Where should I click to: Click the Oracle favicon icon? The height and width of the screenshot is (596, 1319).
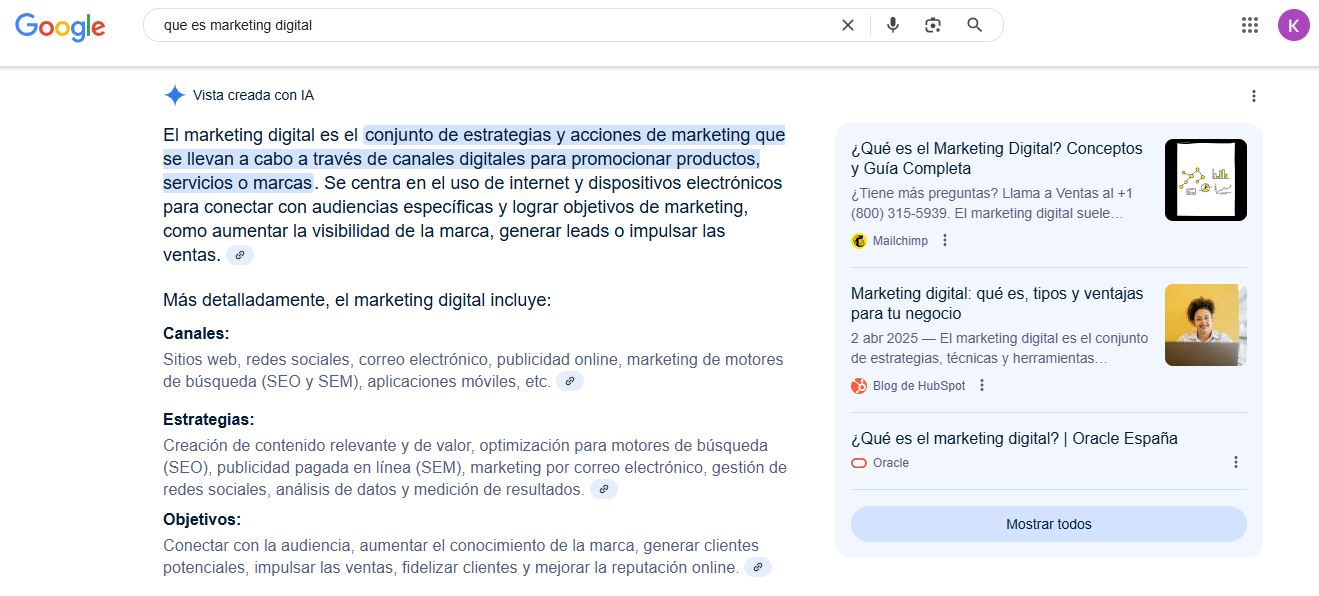[x=859, y=463]
